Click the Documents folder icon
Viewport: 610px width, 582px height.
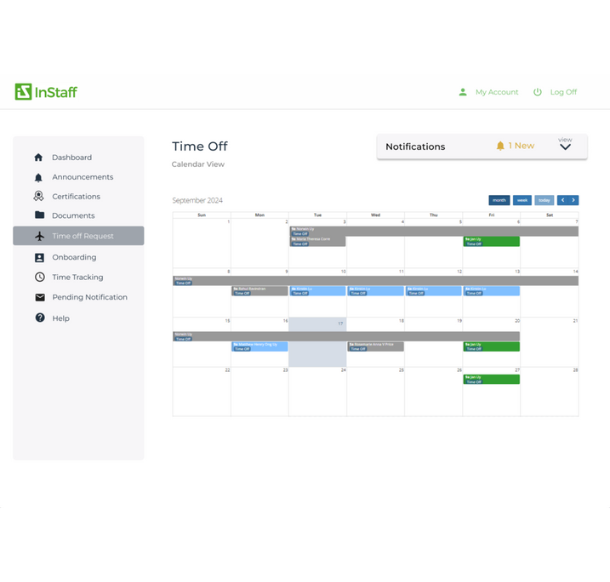point(39,215)
